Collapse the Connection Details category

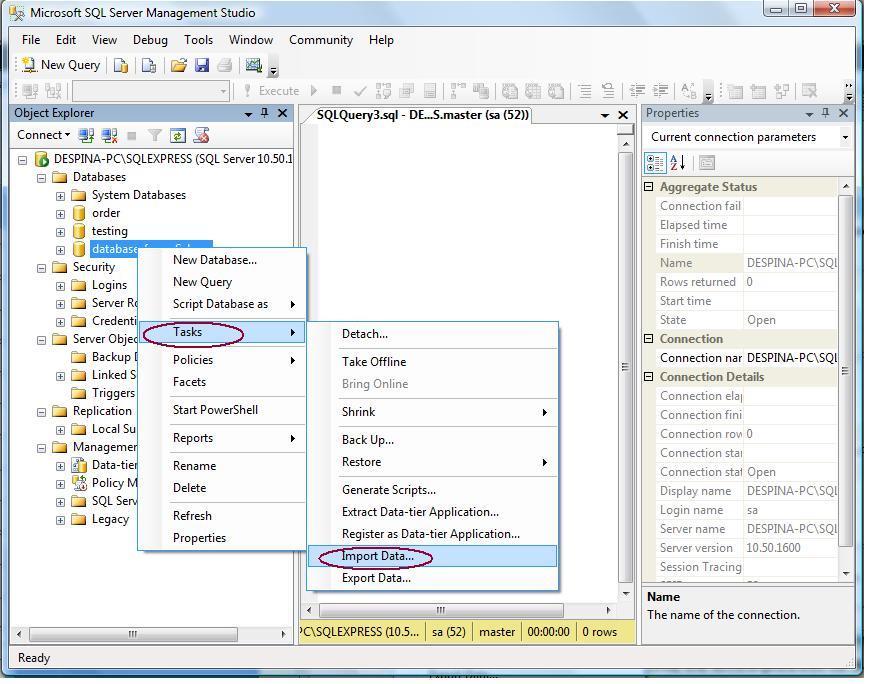tap(649, 377)
